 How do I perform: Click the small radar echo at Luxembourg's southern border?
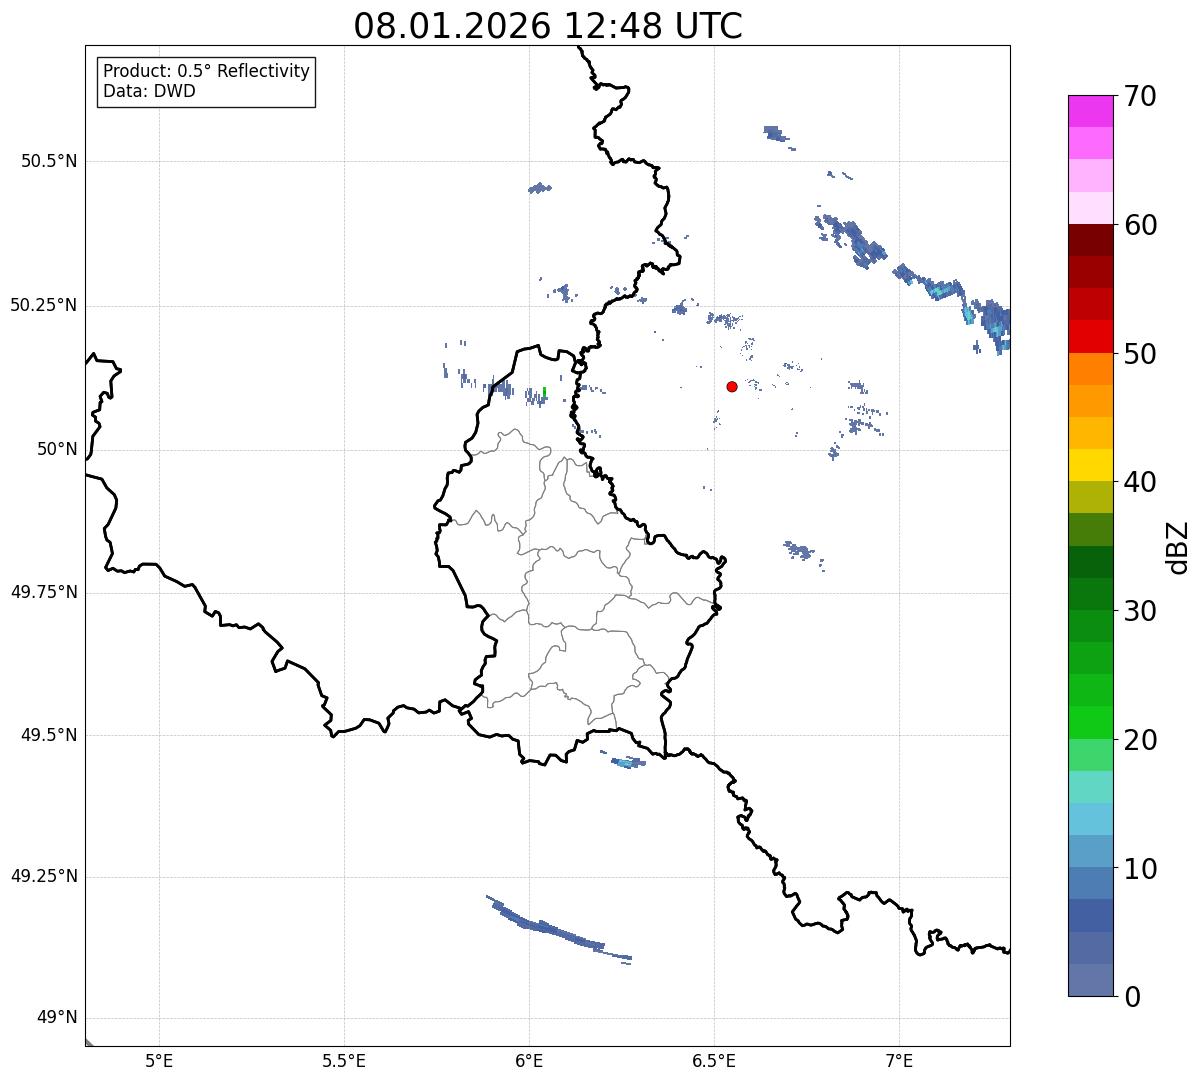coord(627,762)
